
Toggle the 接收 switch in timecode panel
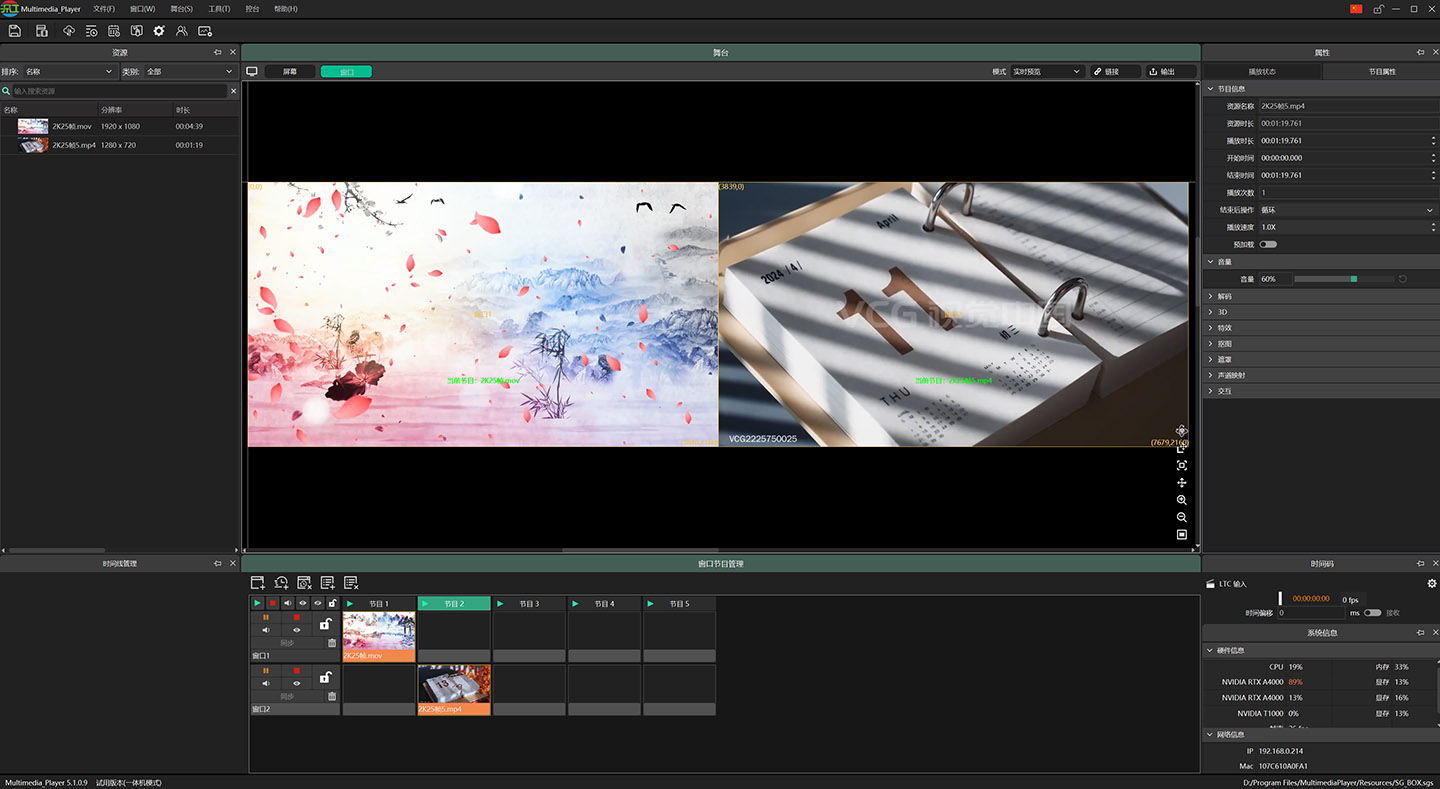(1372, 613)
